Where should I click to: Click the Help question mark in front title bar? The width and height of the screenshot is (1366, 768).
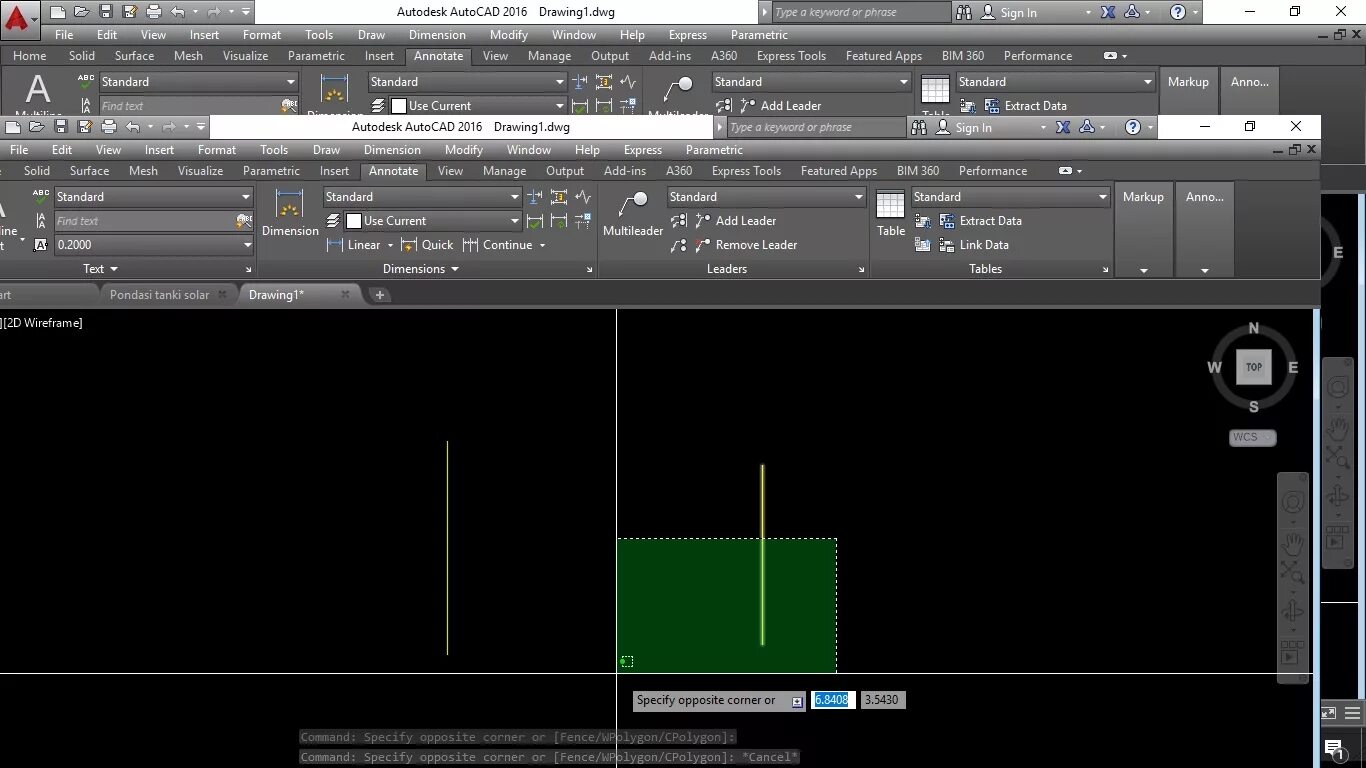click(x=1132, y=127)
